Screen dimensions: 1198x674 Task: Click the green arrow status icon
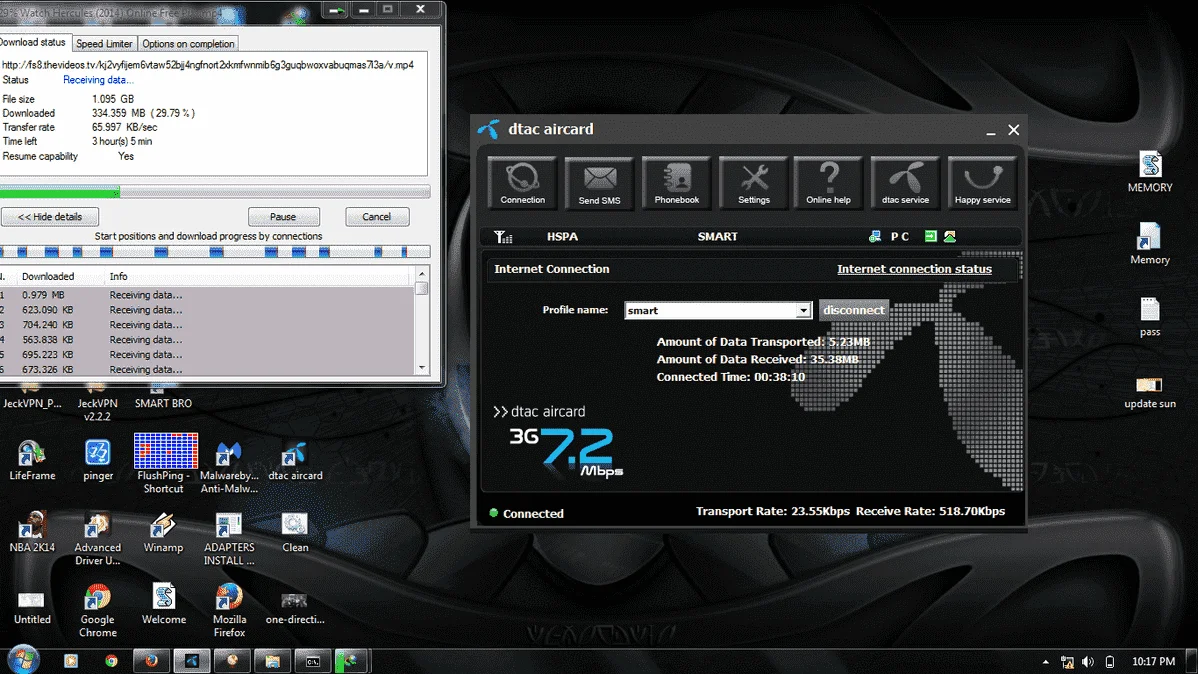coord(931,237)
